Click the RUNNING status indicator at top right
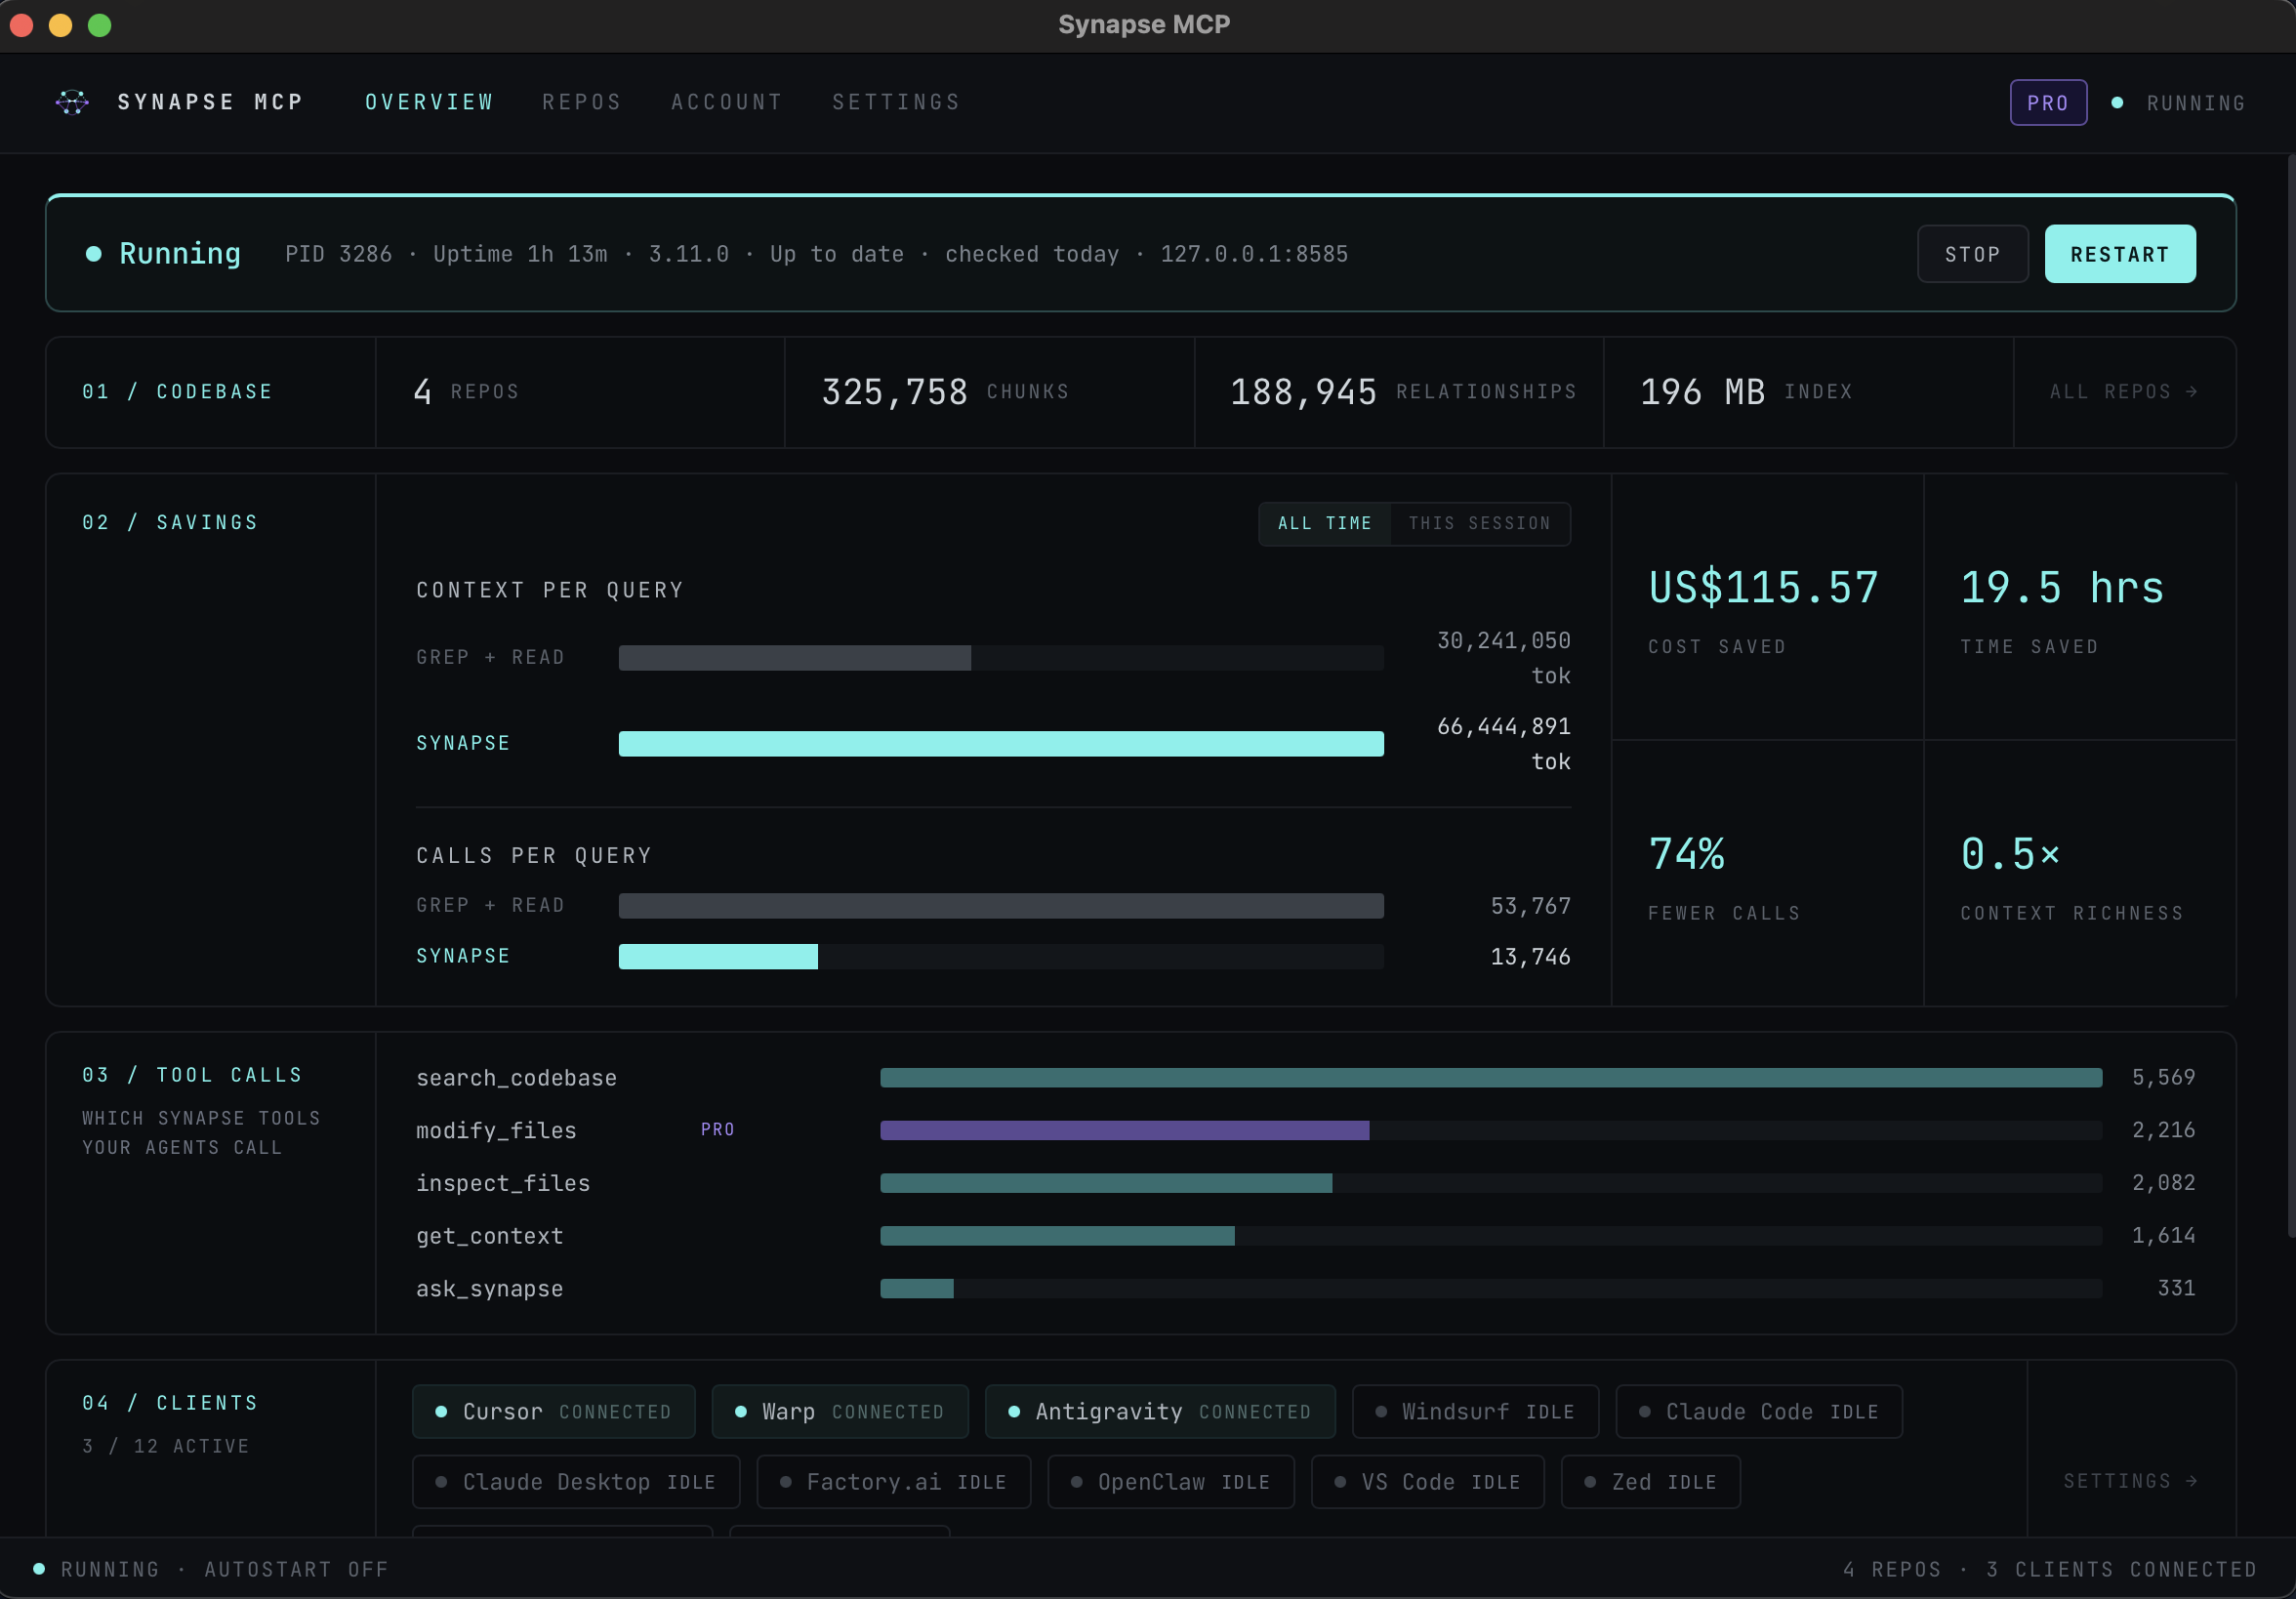This screenshot has height=1599, width=2296. (x=2180, y=103)
